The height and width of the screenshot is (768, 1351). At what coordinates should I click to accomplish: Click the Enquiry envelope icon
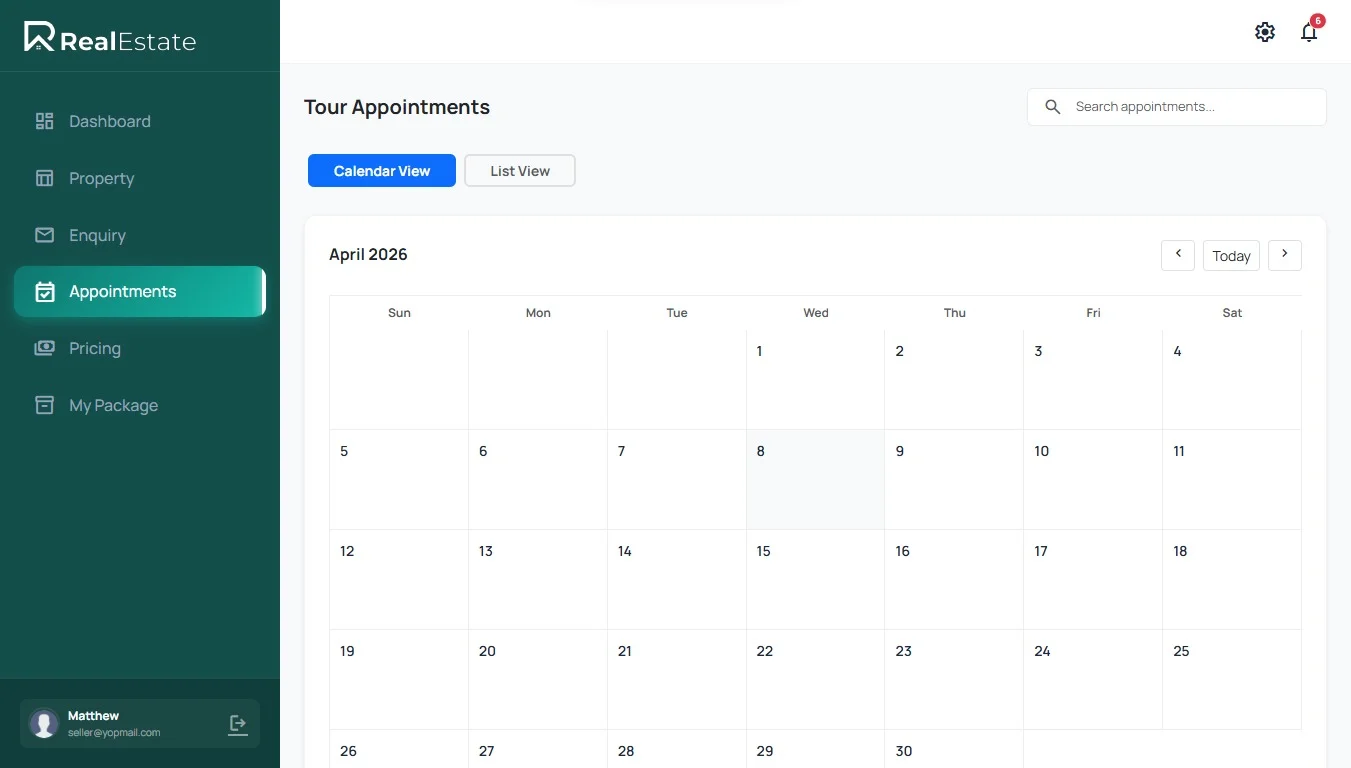pos(44,235)
